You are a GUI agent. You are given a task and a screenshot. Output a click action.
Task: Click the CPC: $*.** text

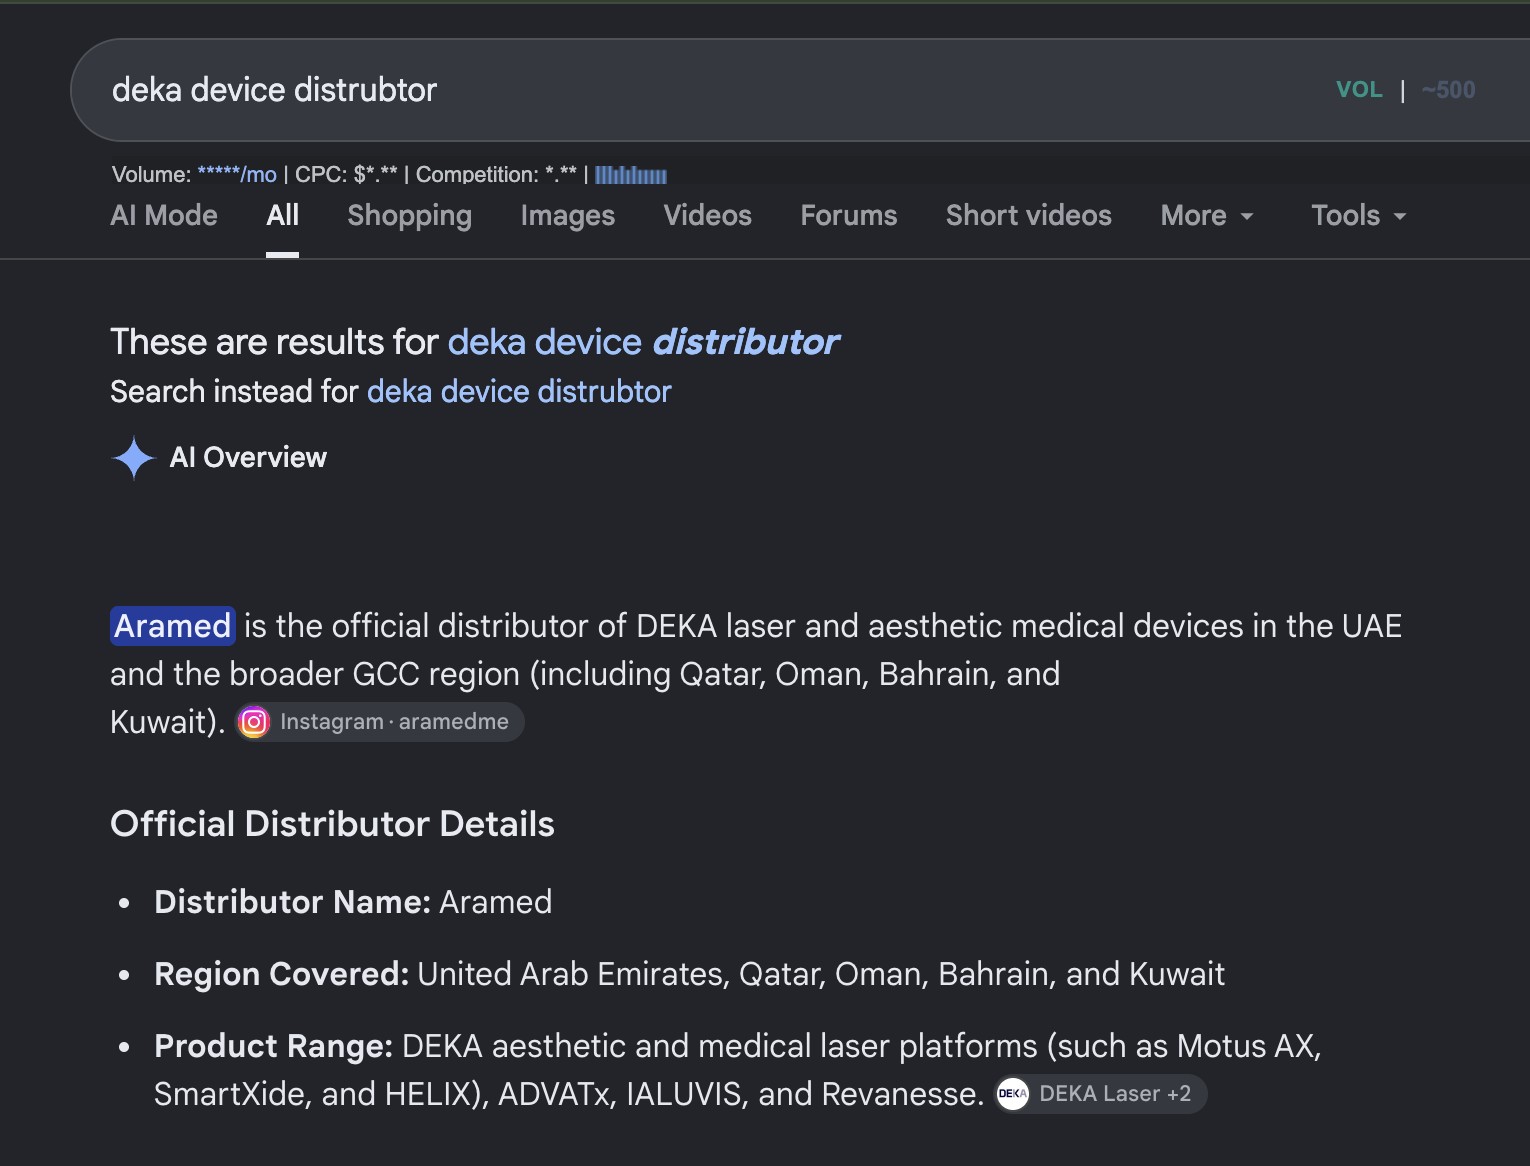[x=346, y=175]
